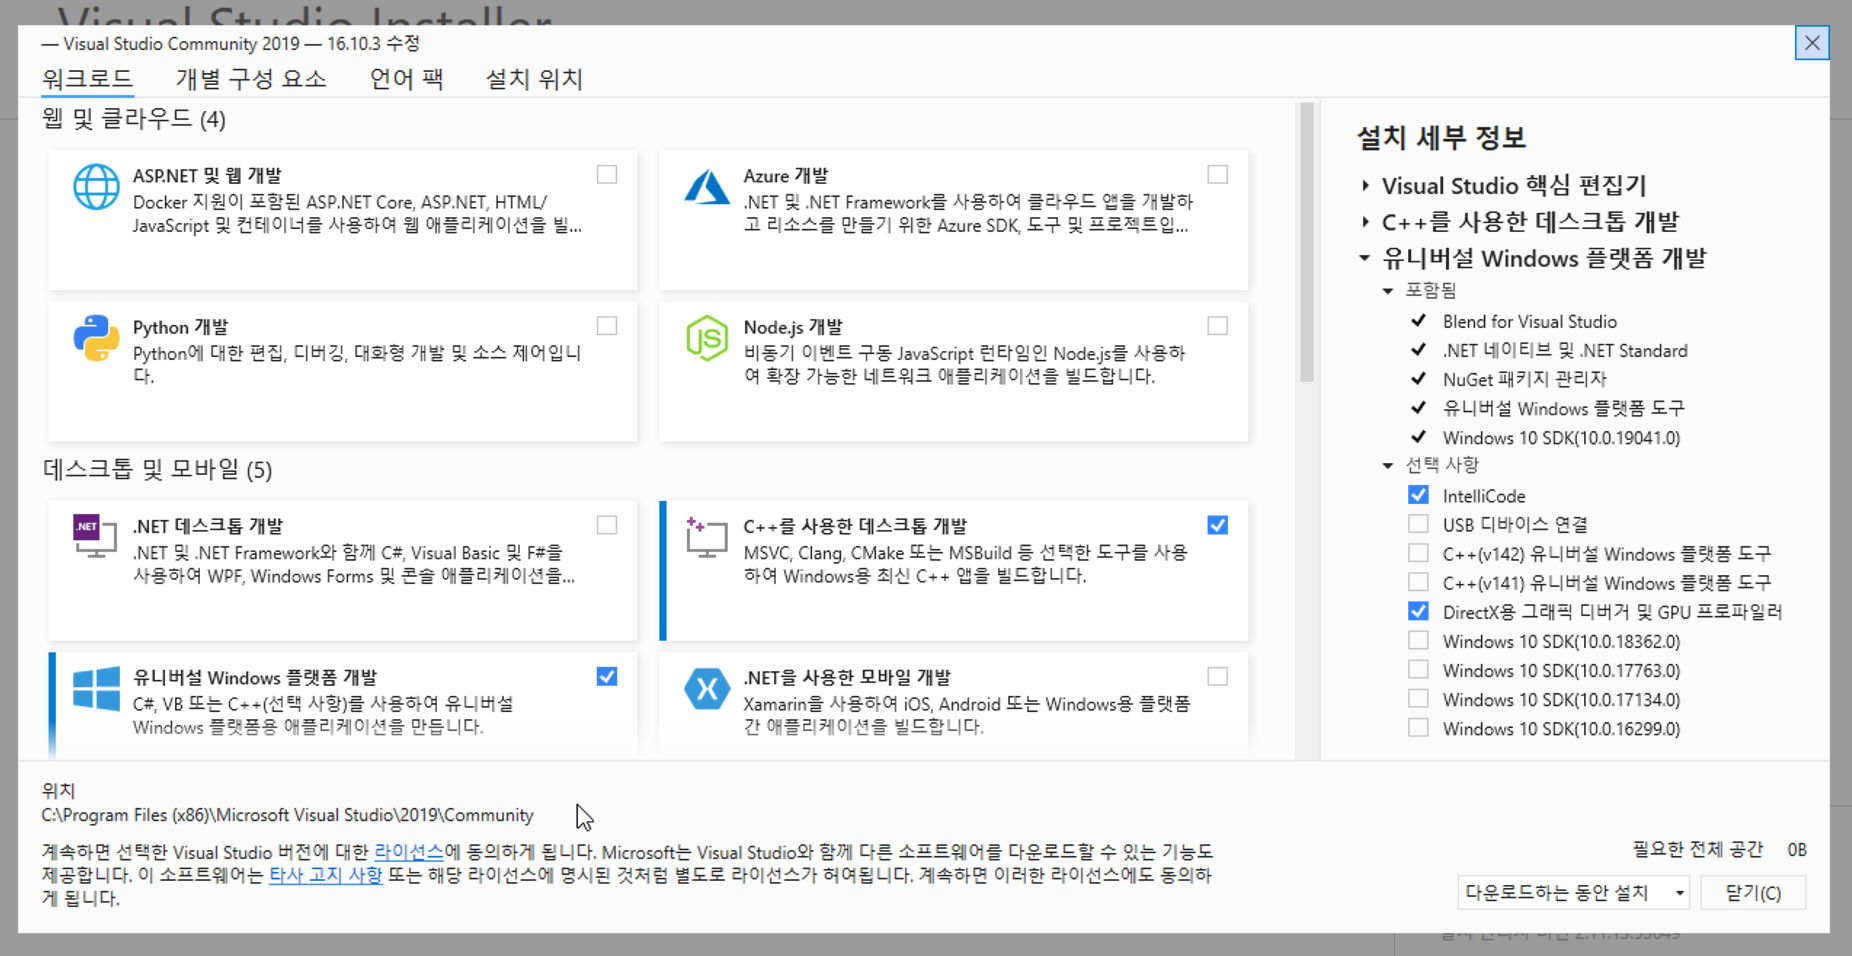1852x956 pixels.
Task: Check C++(v142) 유니버설 Windows 플랫폼 도구
Action: click(x=1418, y=553)
